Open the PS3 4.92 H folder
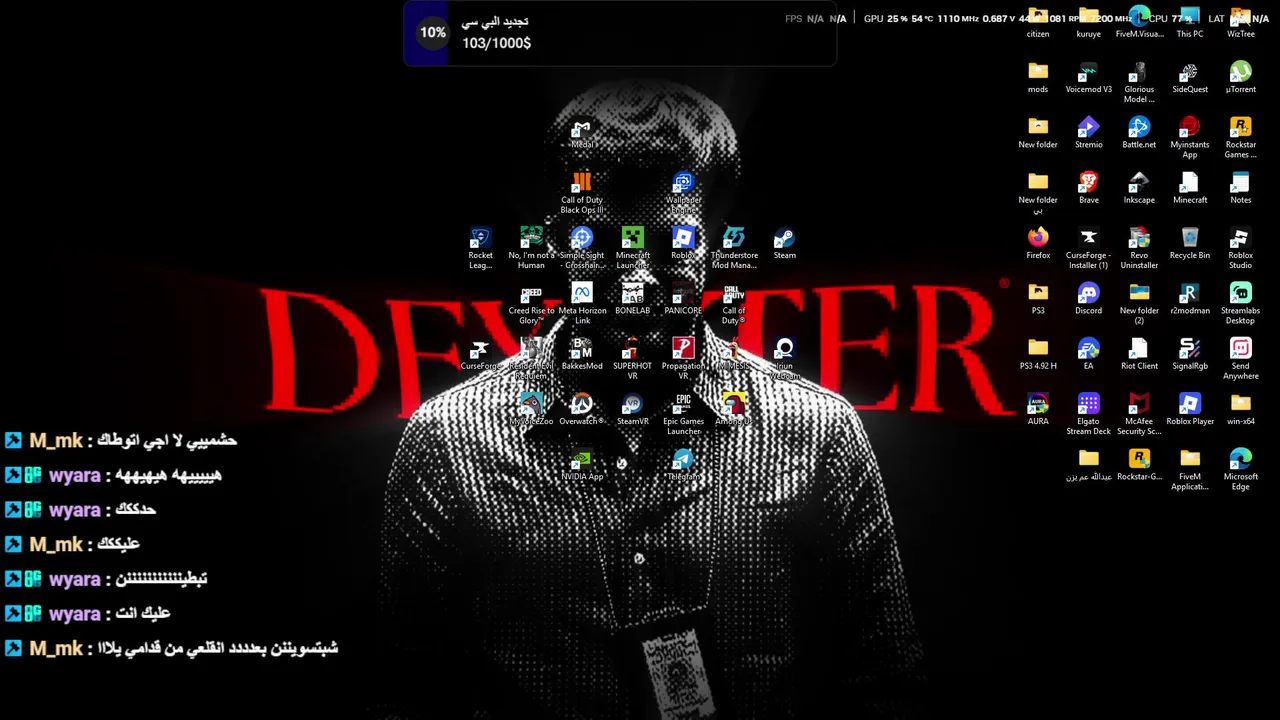Viewport: 1280px width, 720px height. tap(1038, 354)
